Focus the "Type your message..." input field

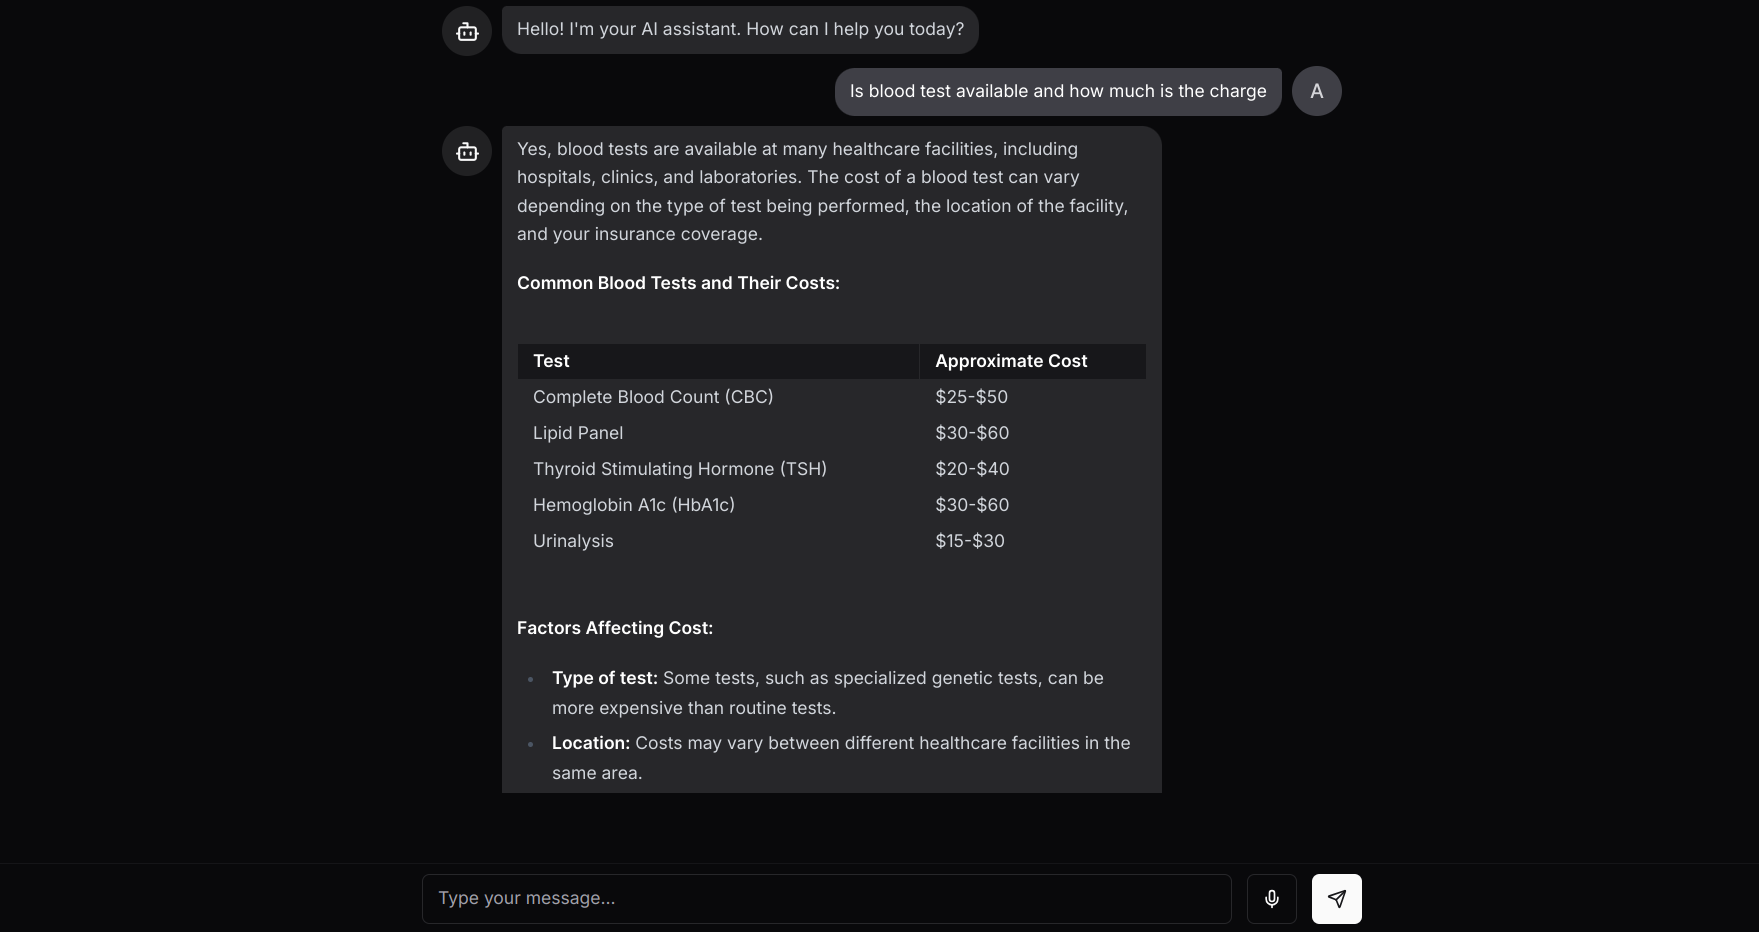coord(826,899)
